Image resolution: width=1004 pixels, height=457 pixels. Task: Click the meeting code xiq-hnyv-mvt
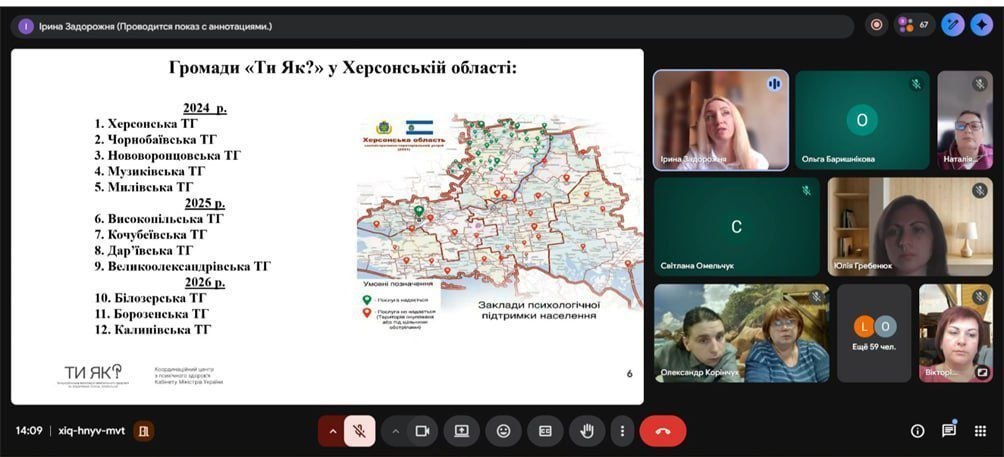(90, 431)
